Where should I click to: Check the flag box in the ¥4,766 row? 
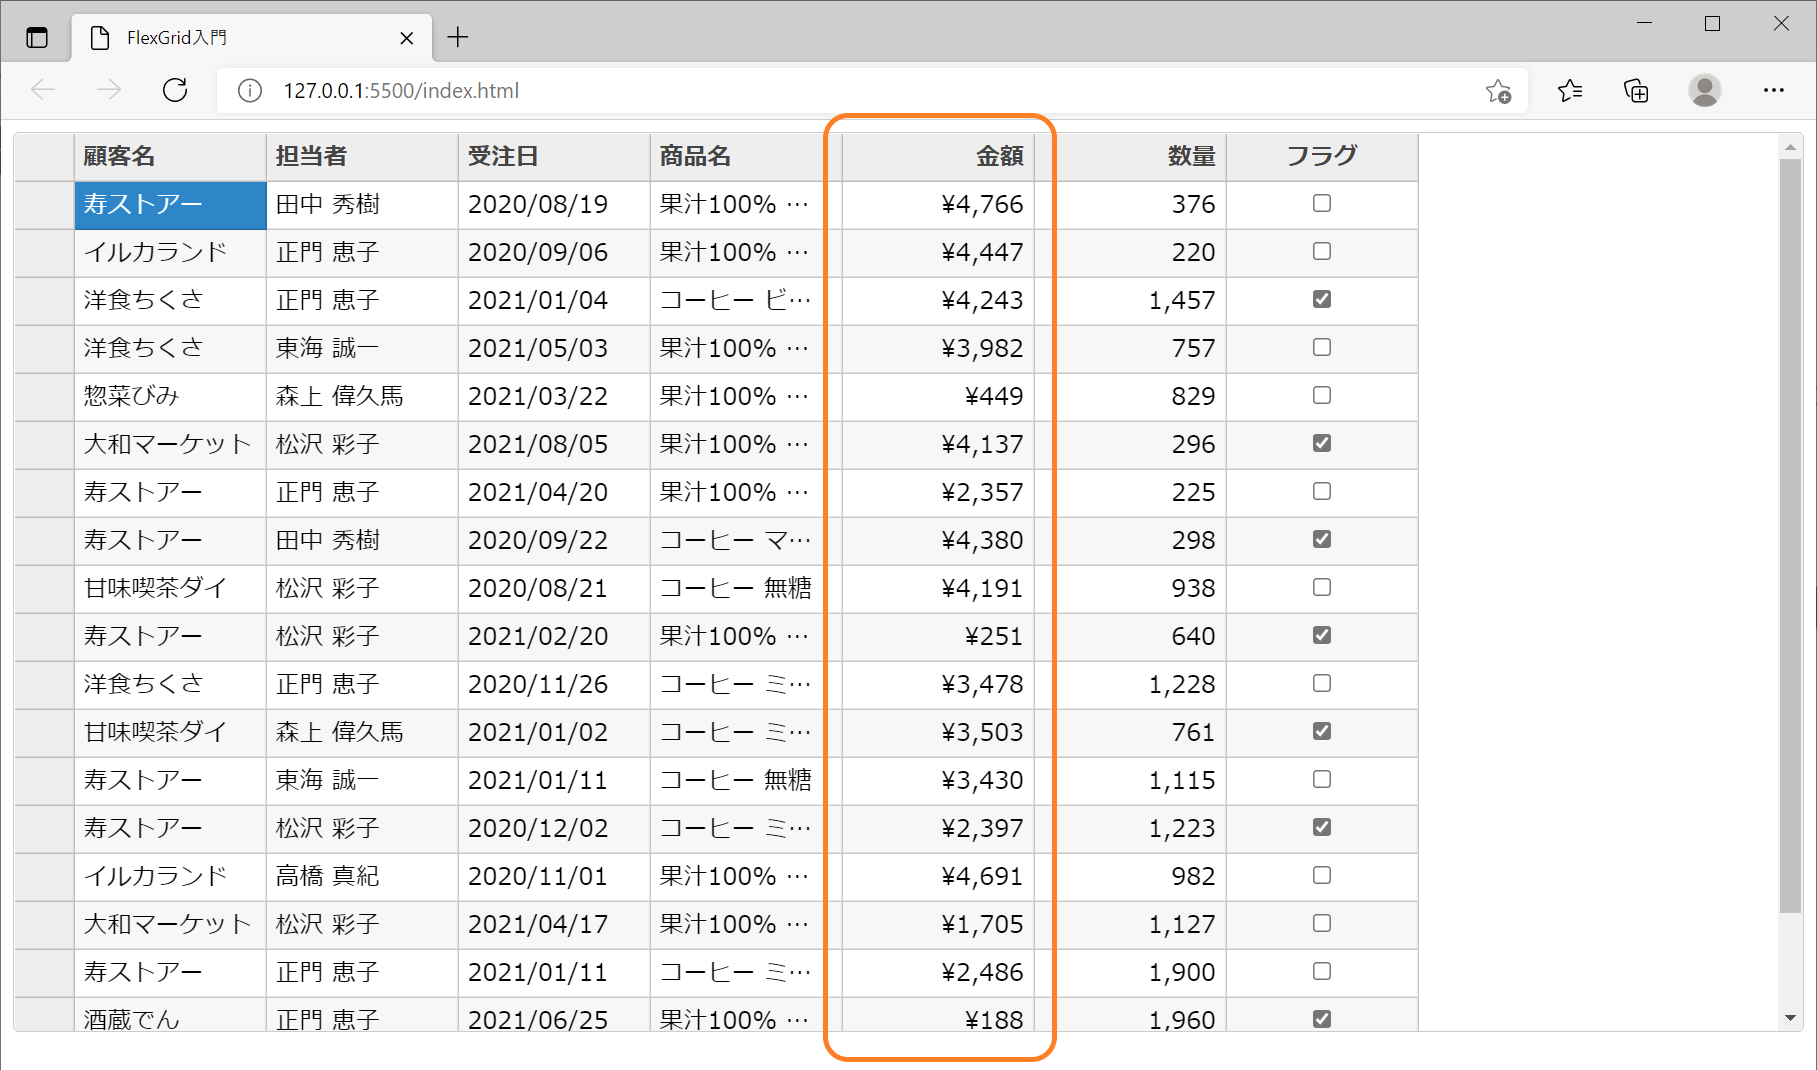pos(1322,204)
